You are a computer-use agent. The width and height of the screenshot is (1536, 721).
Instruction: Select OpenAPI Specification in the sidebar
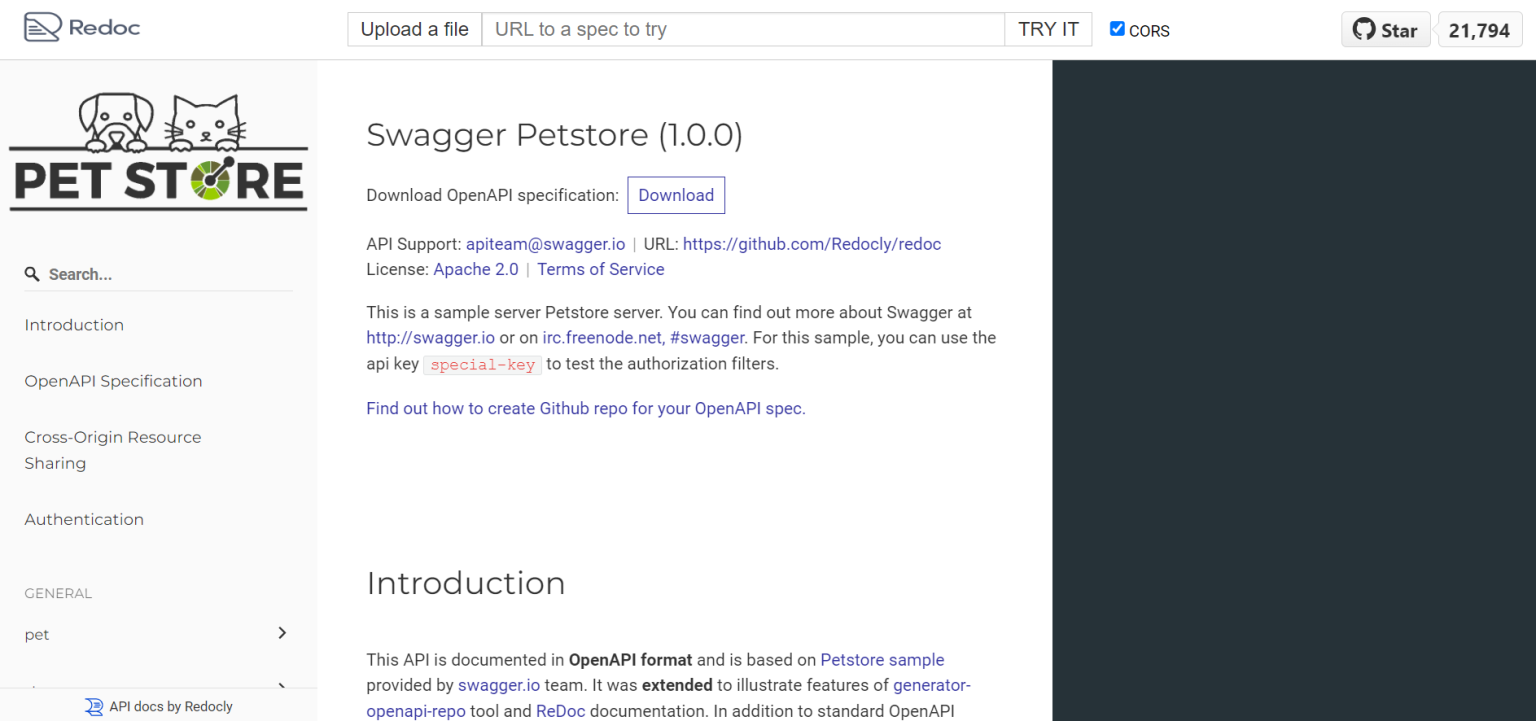pos(112,380)
